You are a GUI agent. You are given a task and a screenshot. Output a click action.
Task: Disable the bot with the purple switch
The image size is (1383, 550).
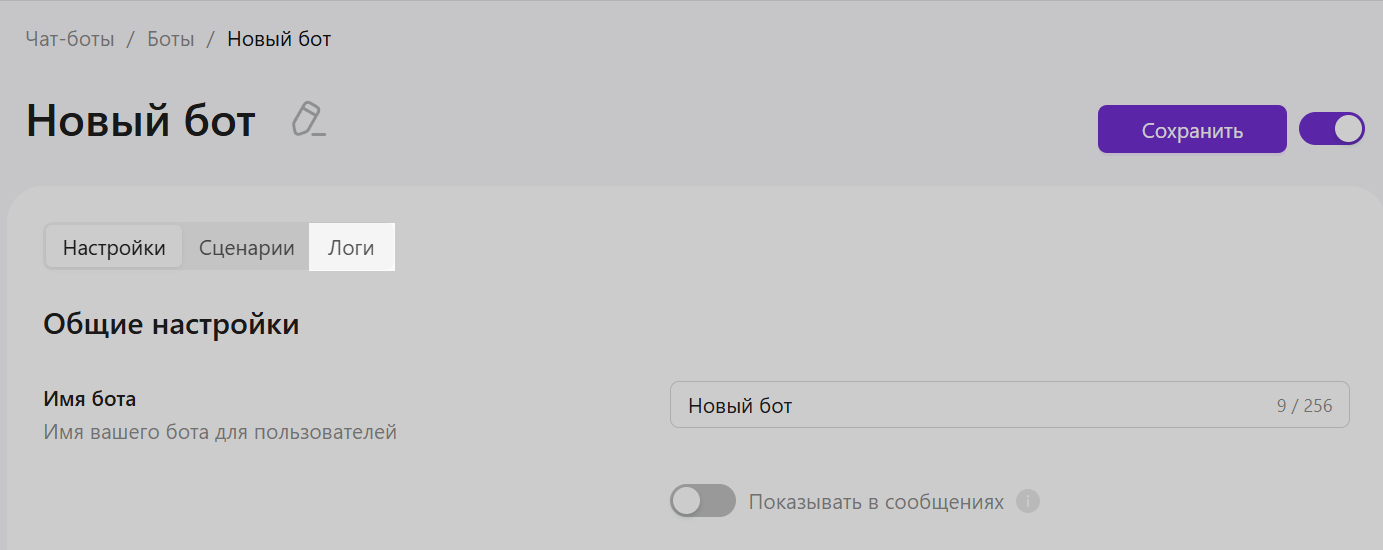[1331, 129]
